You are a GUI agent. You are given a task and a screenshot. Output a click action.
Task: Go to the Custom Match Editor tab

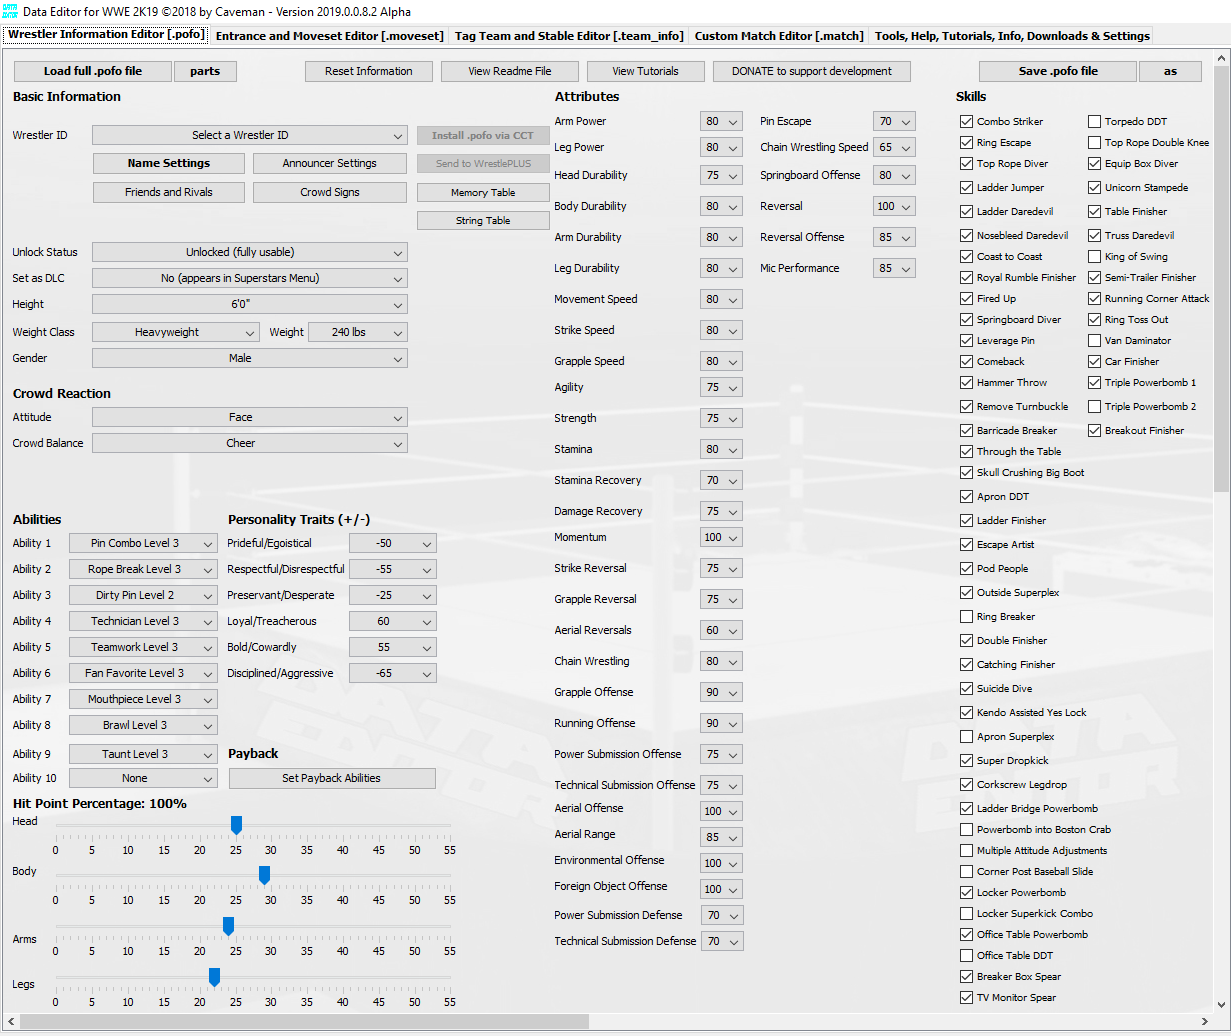(x=778, y=36)
